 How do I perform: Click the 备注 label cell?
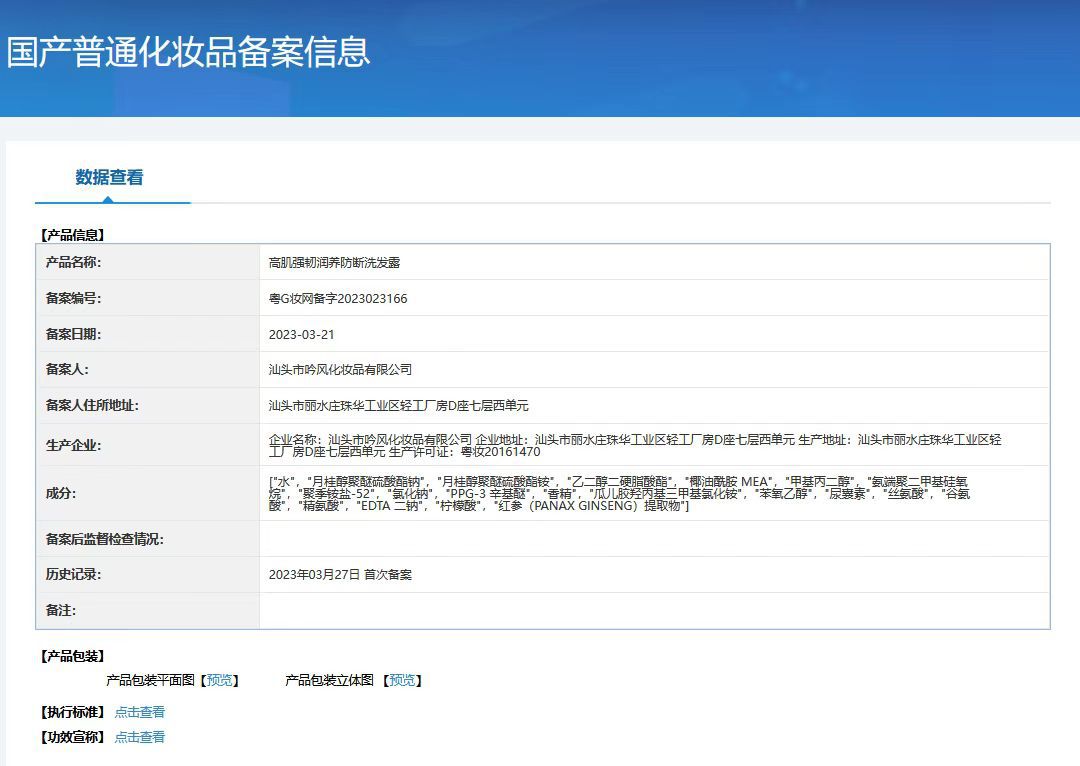point(147,610)
